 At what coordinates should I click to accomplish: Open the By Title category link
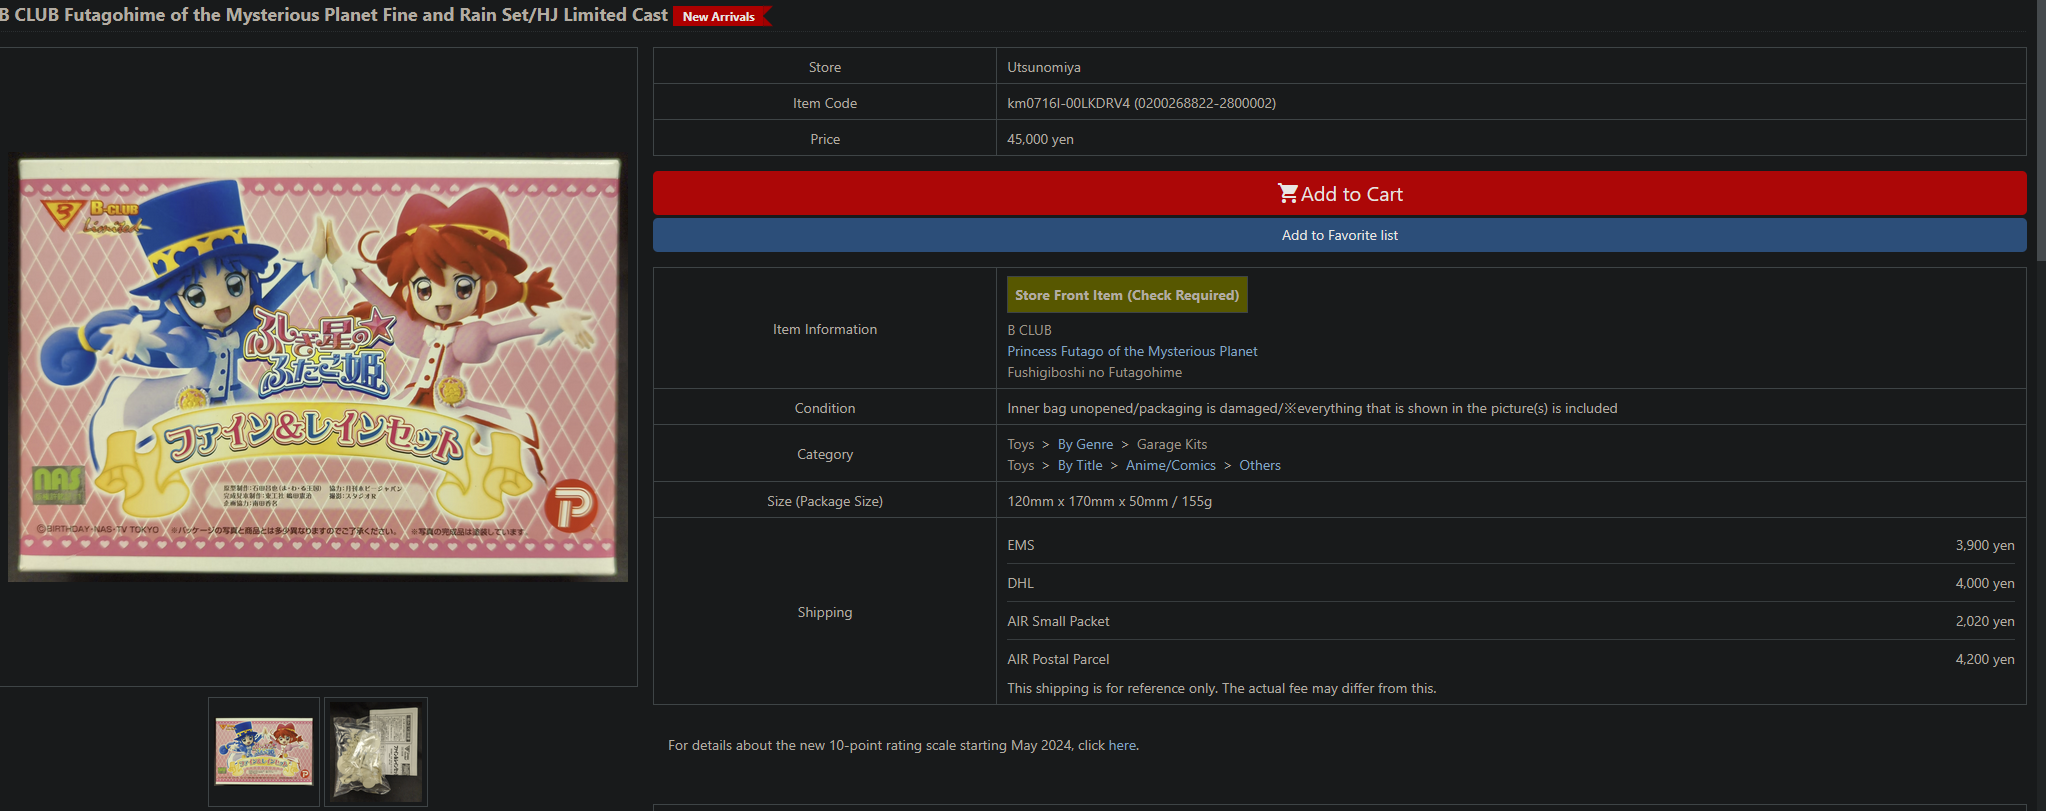point(1080,465)
